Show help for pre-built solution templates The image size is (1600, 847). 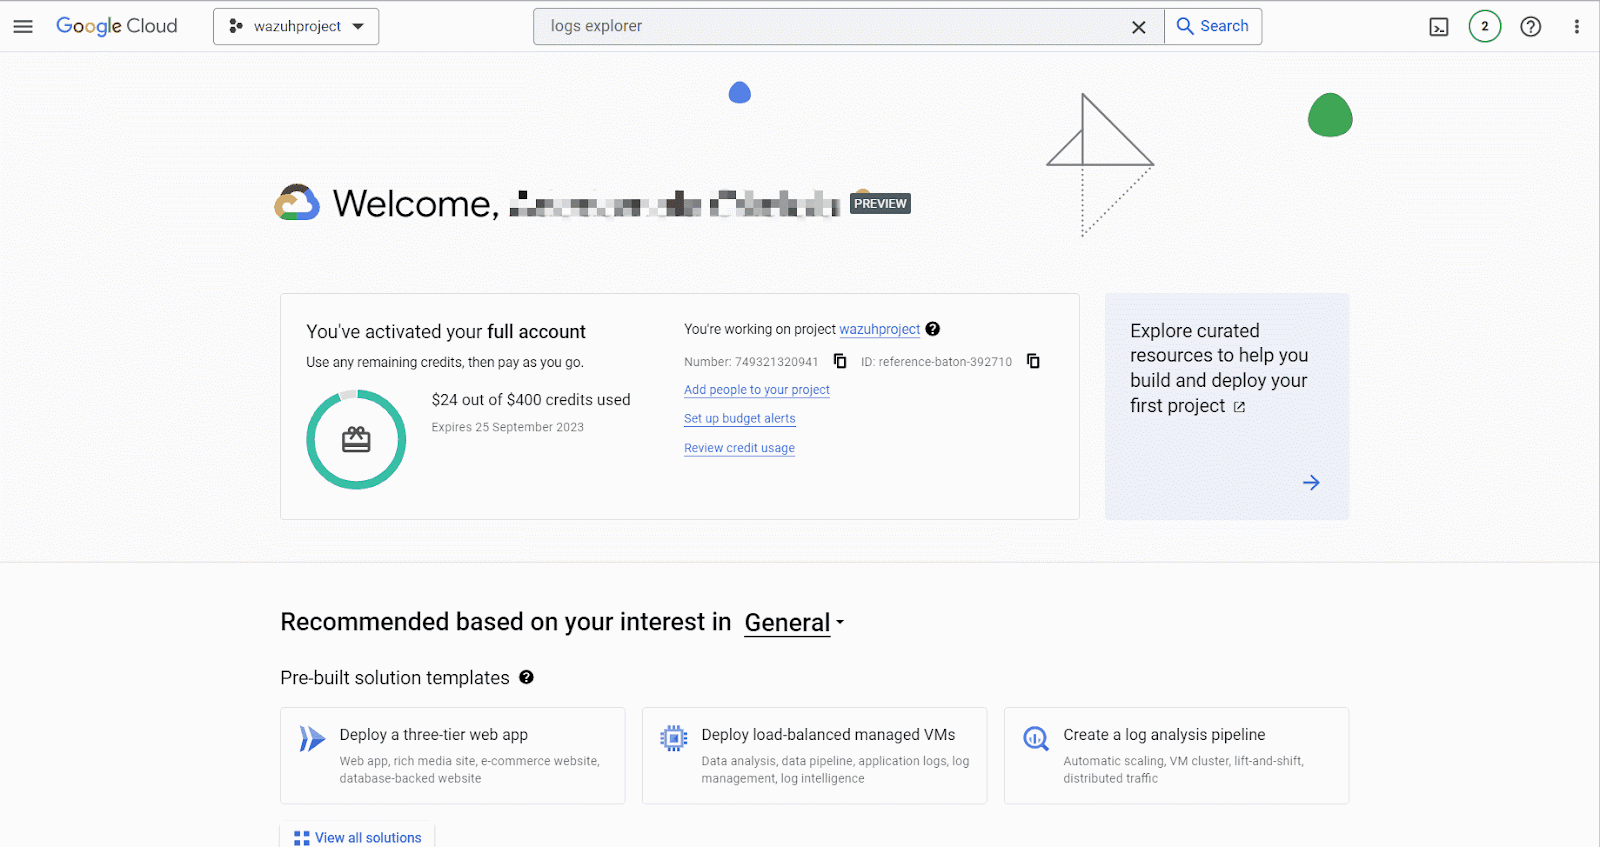pos(527,677)
